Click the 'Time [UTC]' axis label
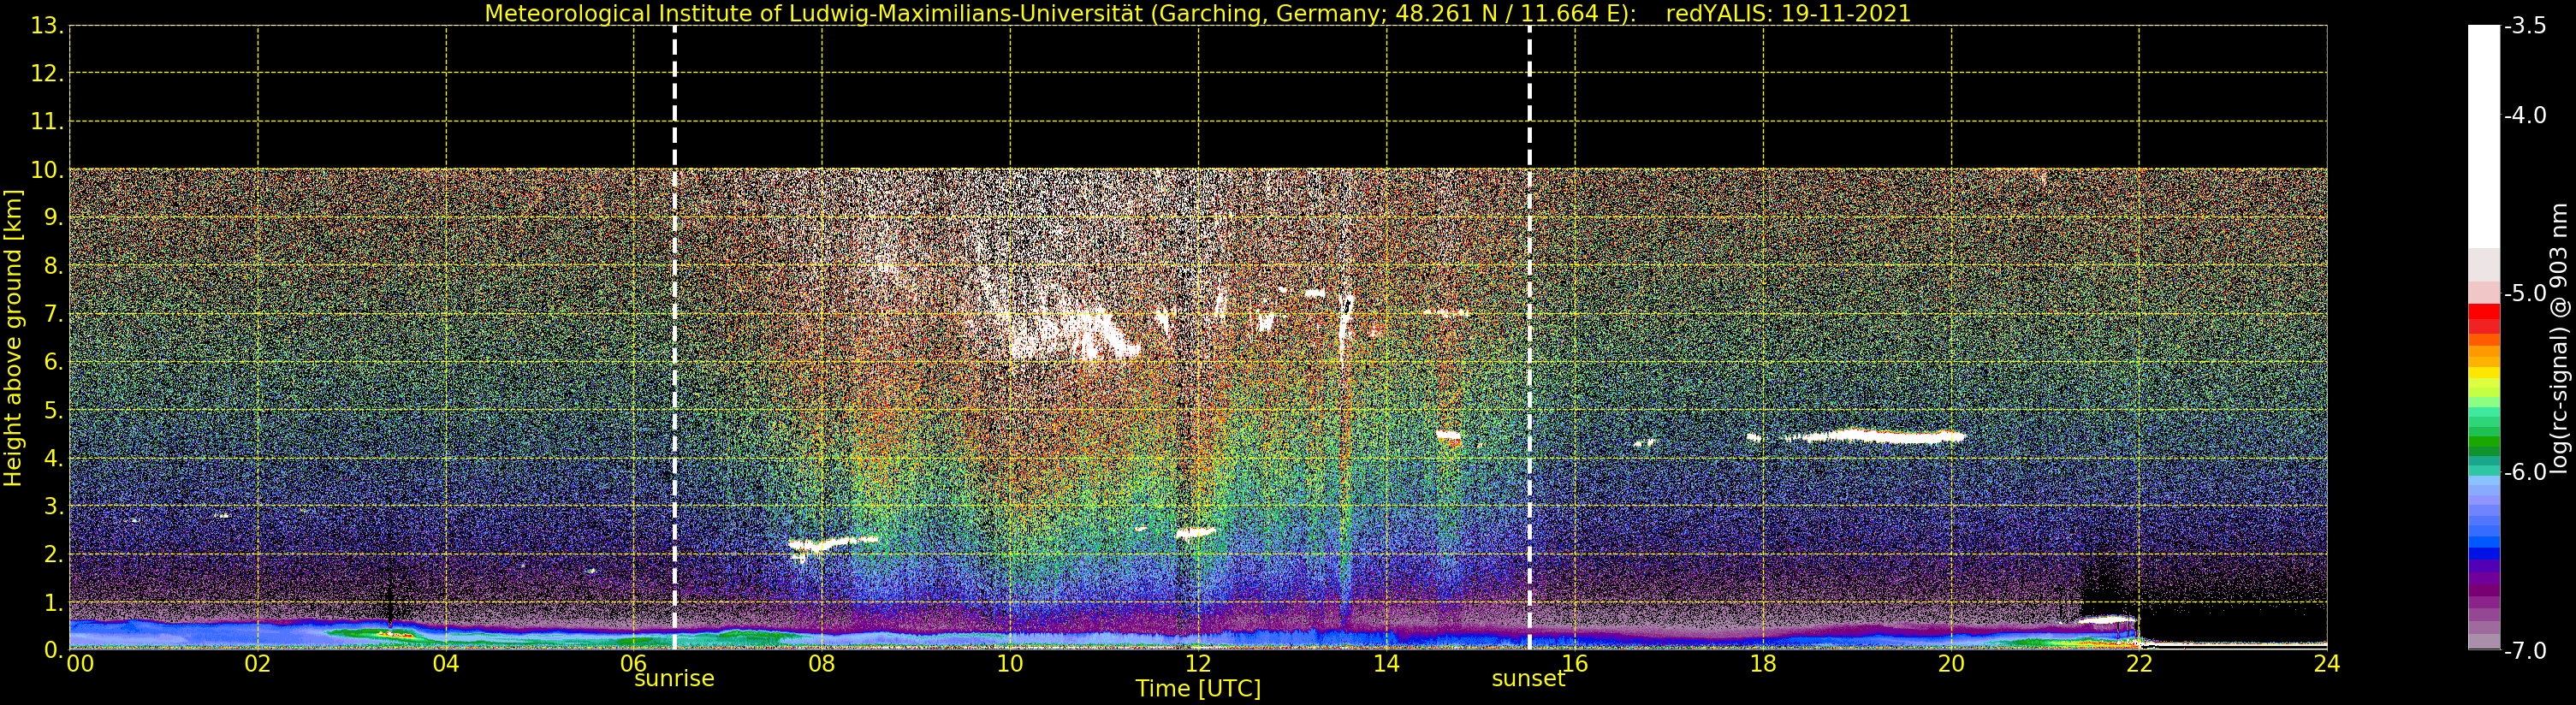2576x705 pixels. click(1198, 689)
